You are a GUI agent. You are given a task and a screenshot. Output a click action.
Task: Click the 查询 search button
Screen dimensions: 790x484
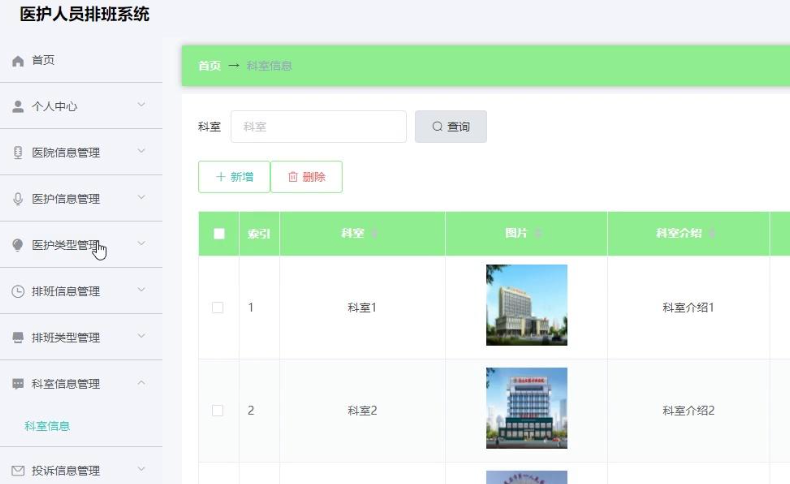pyautogui.click(x=451, y=127)
